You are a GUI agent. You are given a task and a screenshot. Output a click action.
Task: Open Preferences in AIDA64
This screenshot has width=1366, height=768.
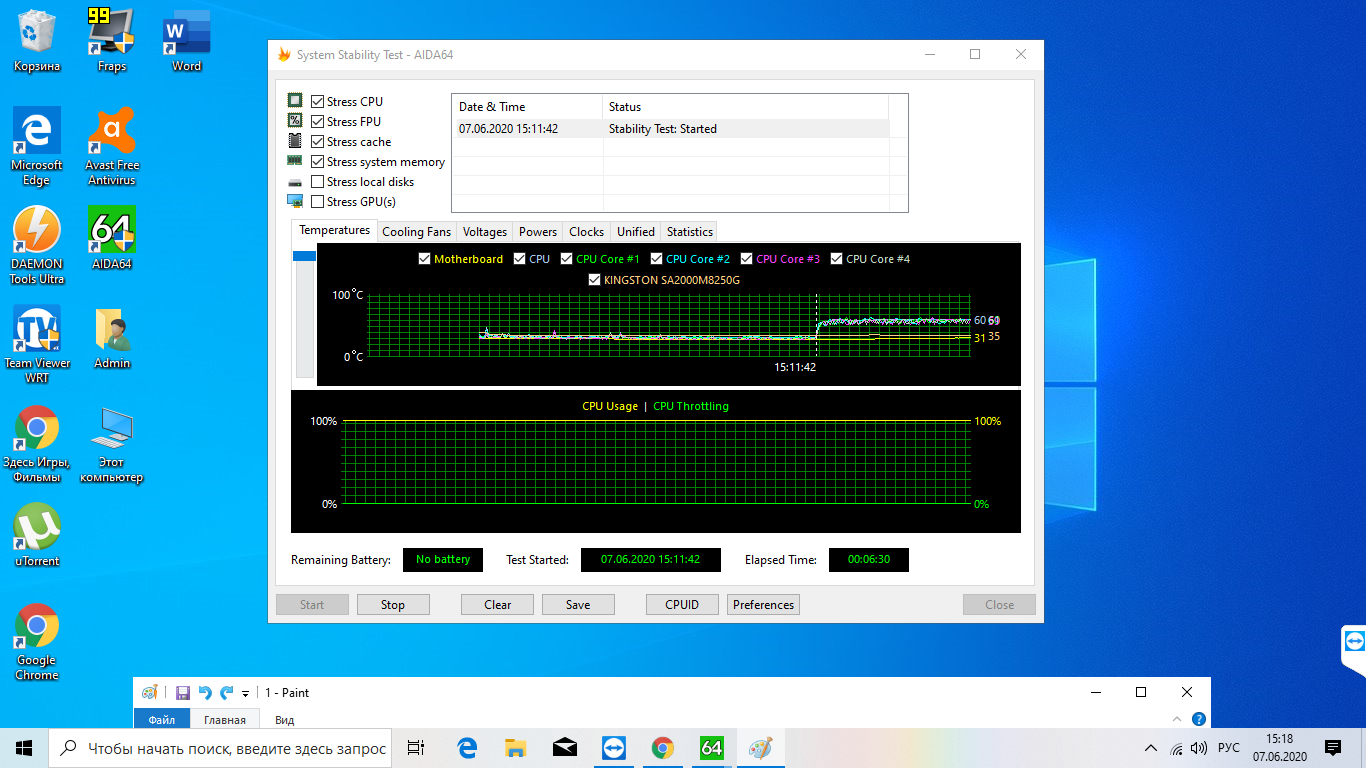[764, 604]
